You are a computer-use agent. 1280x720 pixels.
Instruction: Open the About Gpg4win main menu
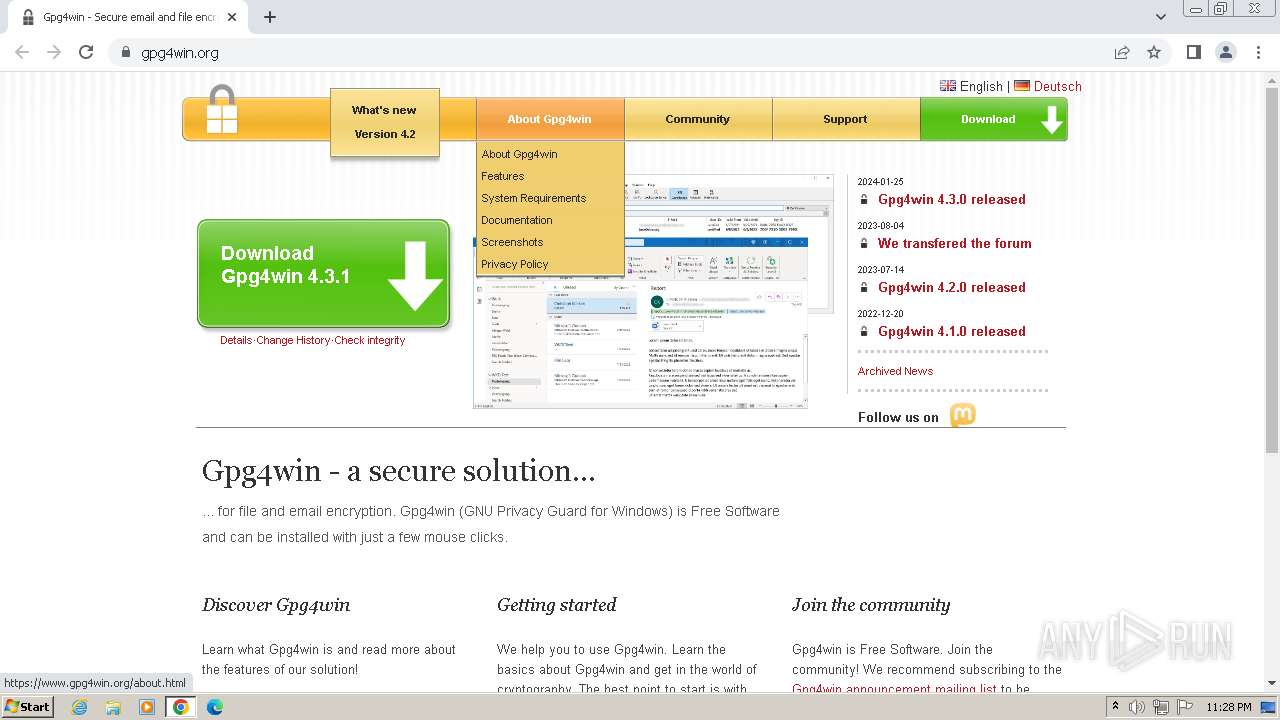[550, 119]
